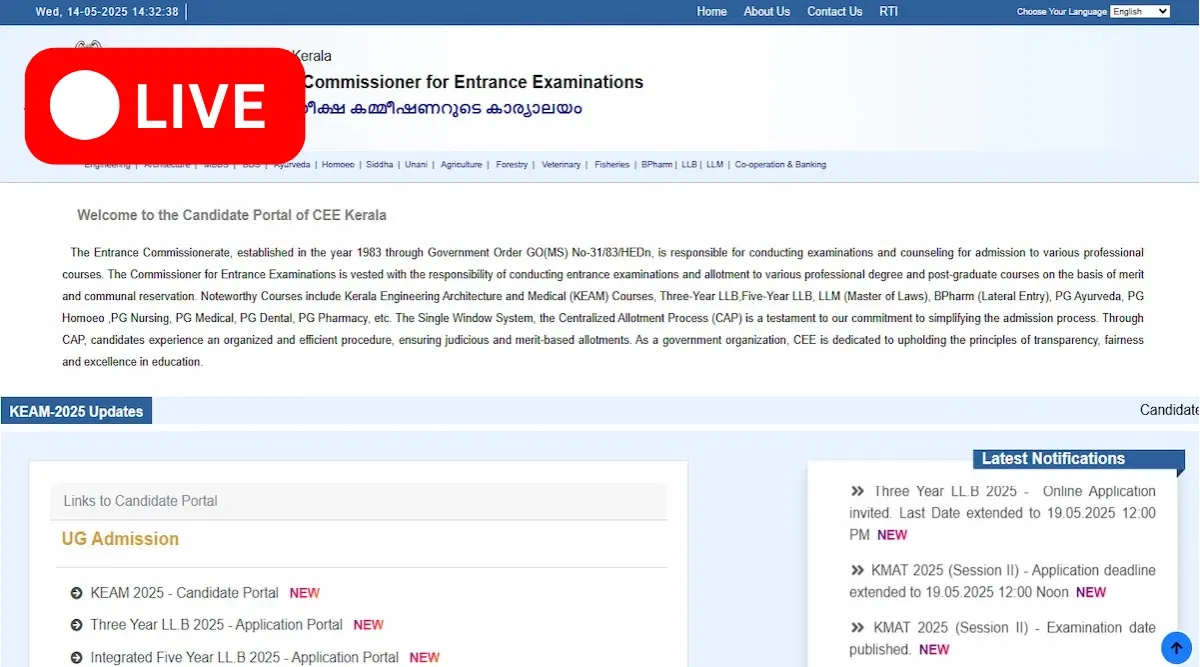This screenshot has height=667, width=1200.
Task: Open KMAT Session II examination date notification
Action: coord(1002,638)
